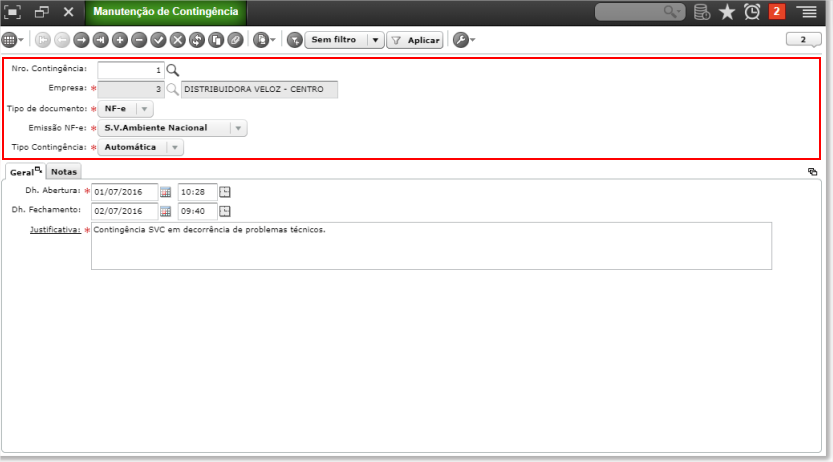This screenshot has height=462, width=833.
Task: Jump to the last record
Action: tap(100, 40)
